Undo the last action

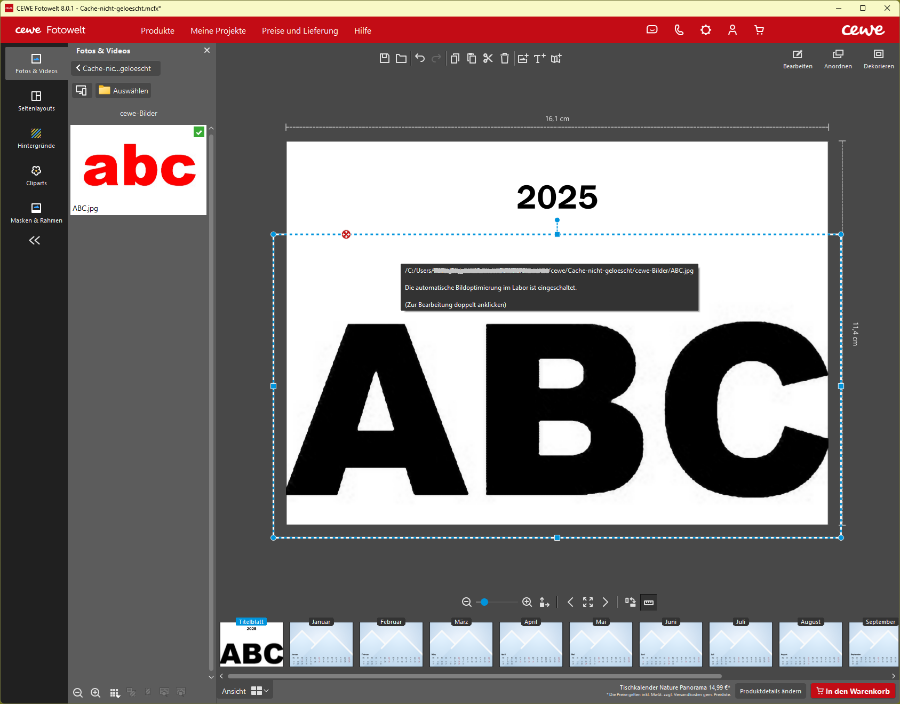(420, 58)
